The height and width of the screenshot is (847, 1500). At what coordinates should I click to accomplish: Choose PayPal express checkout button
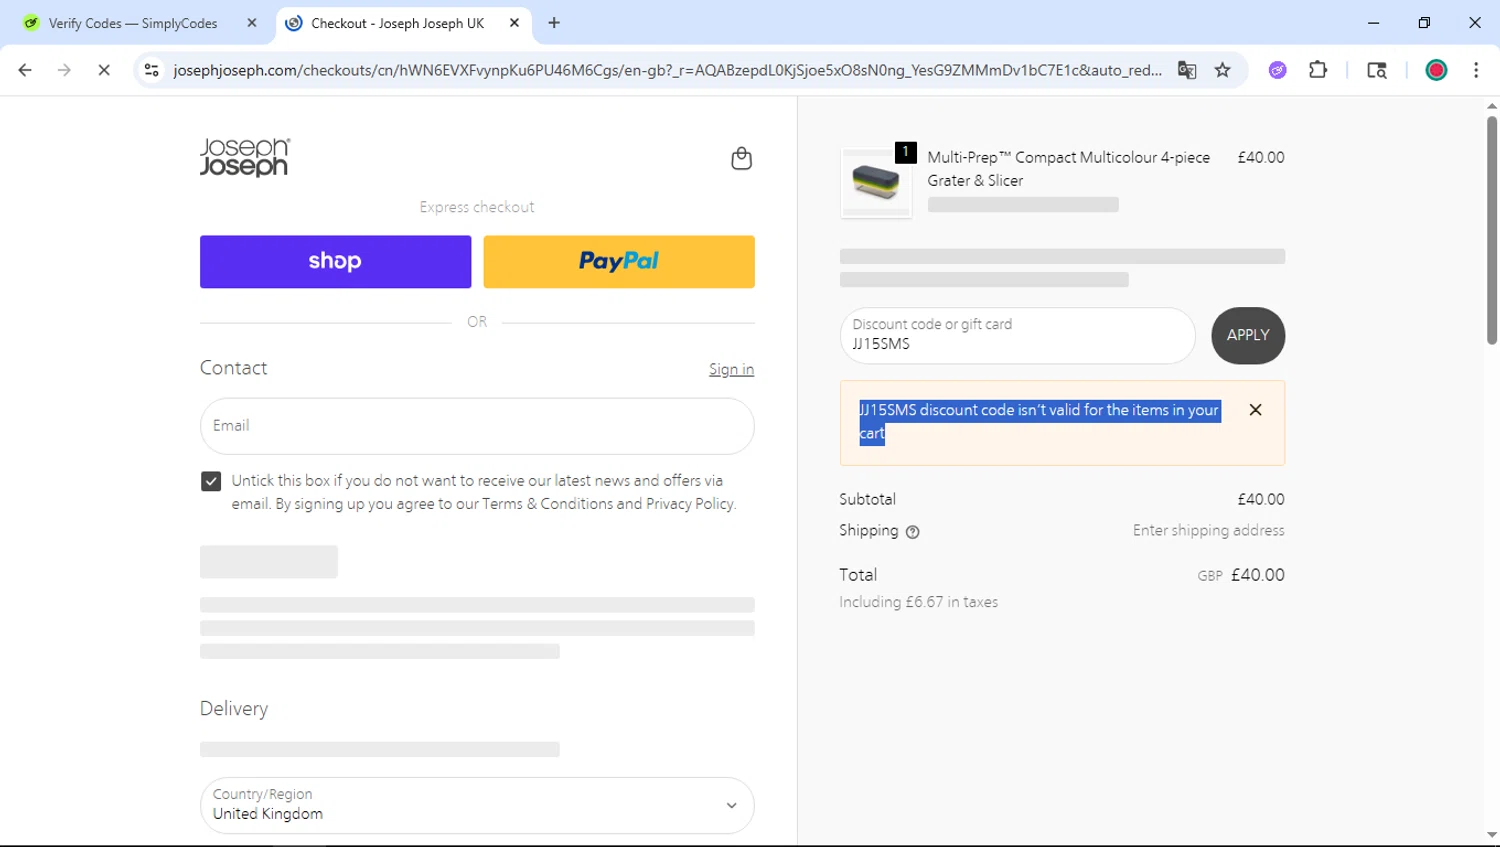coord(619,262)
